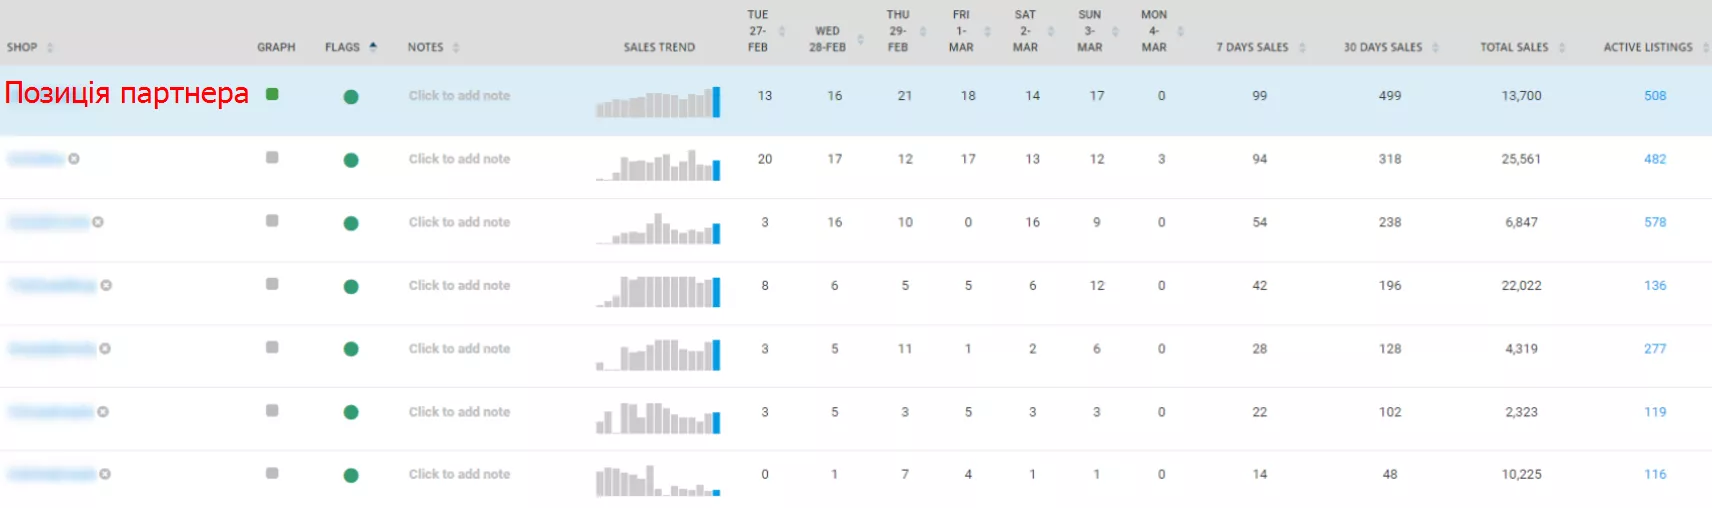
Task: Open round icon beside third row shop name
Action: pos(98,222)
